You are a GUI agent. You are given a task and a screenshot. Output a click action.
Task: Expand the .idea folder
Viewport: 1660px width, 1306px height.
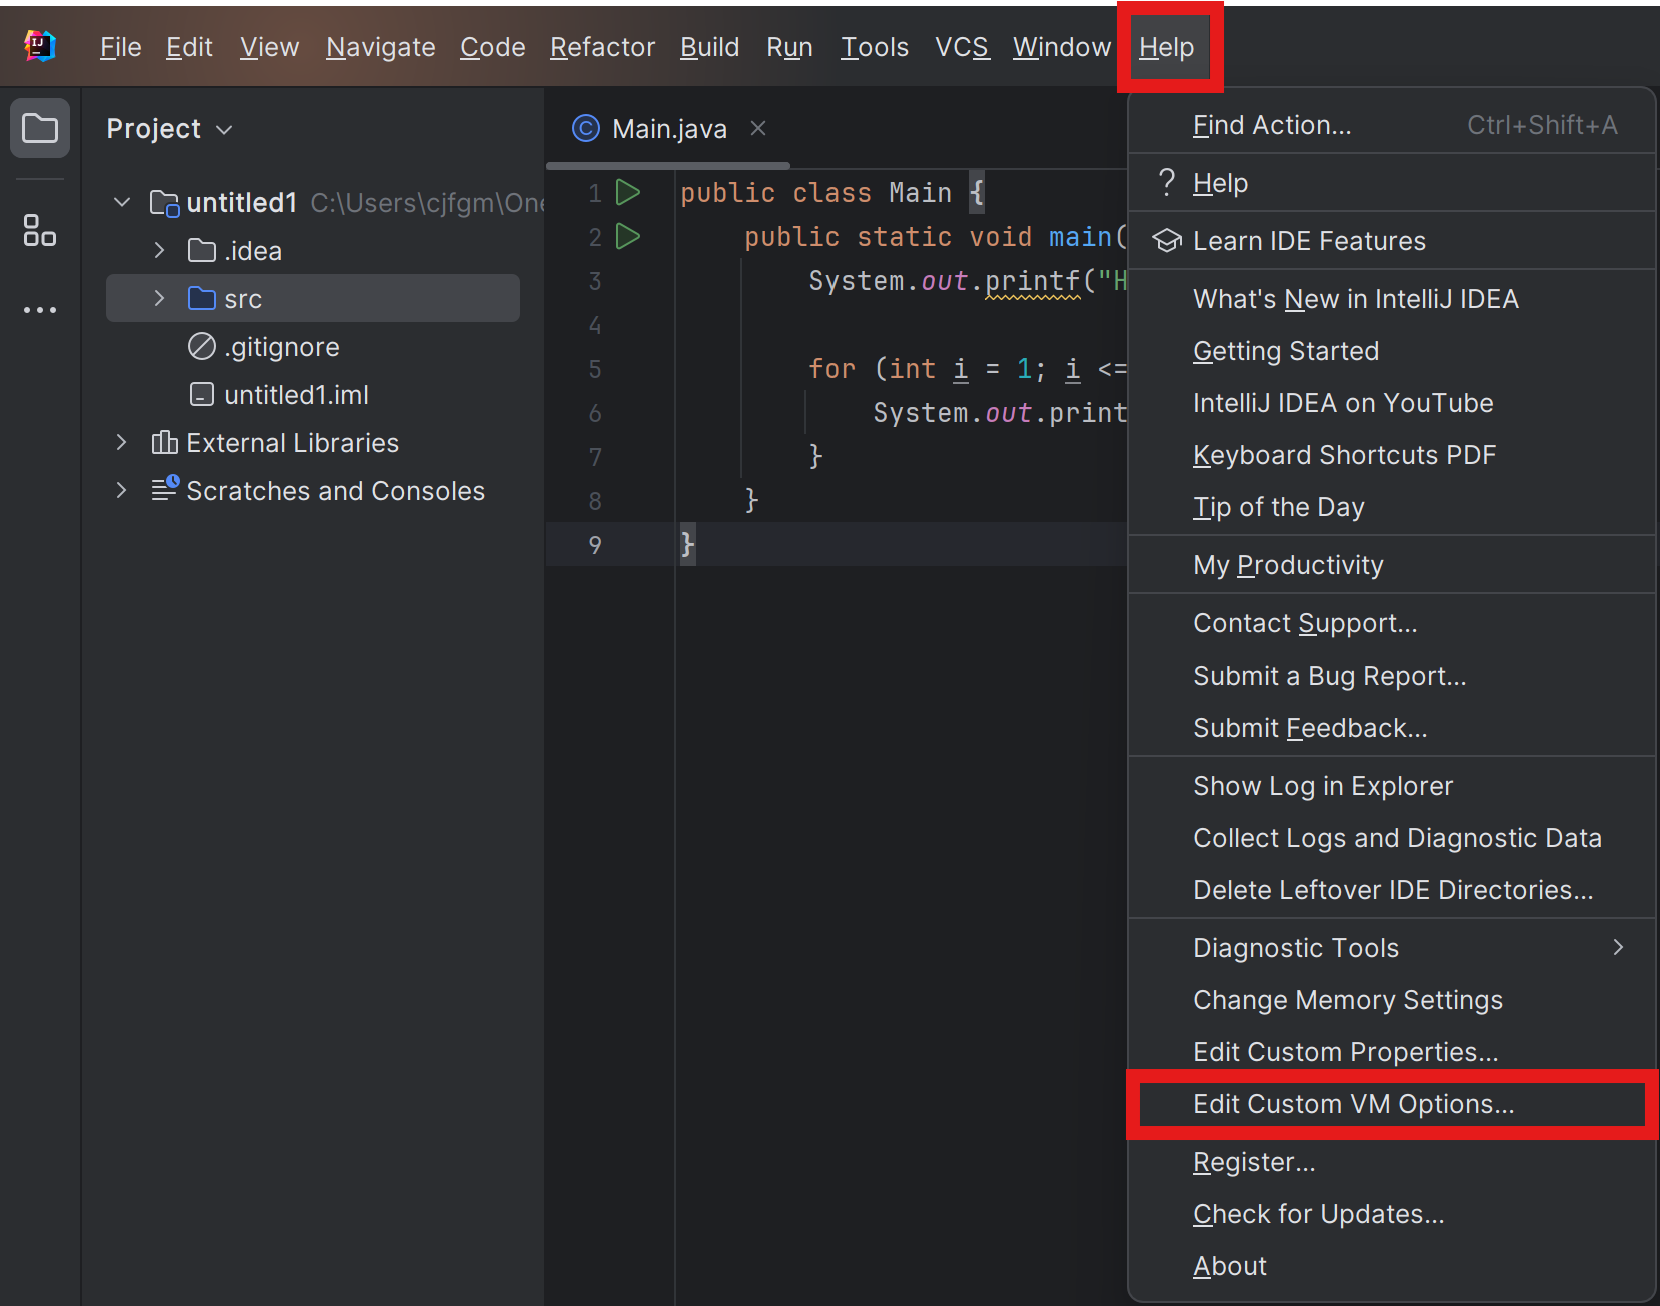[x=159, y=250]
